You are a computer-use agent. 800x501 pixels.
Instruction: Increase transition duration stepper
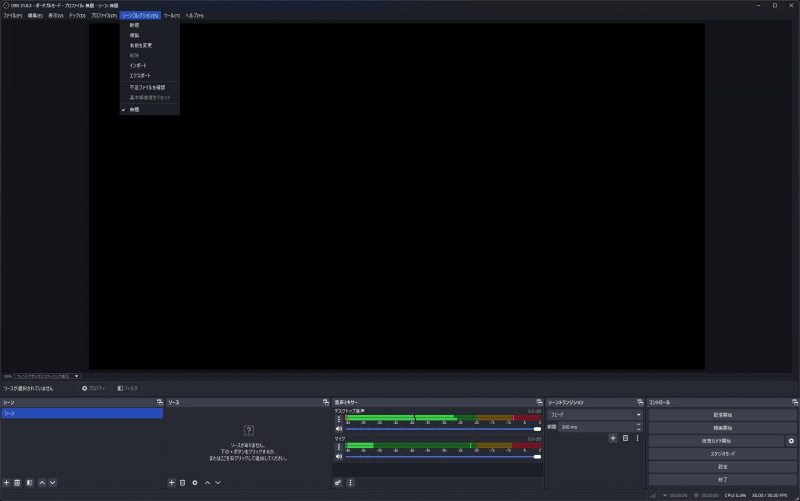click(638, 424)
